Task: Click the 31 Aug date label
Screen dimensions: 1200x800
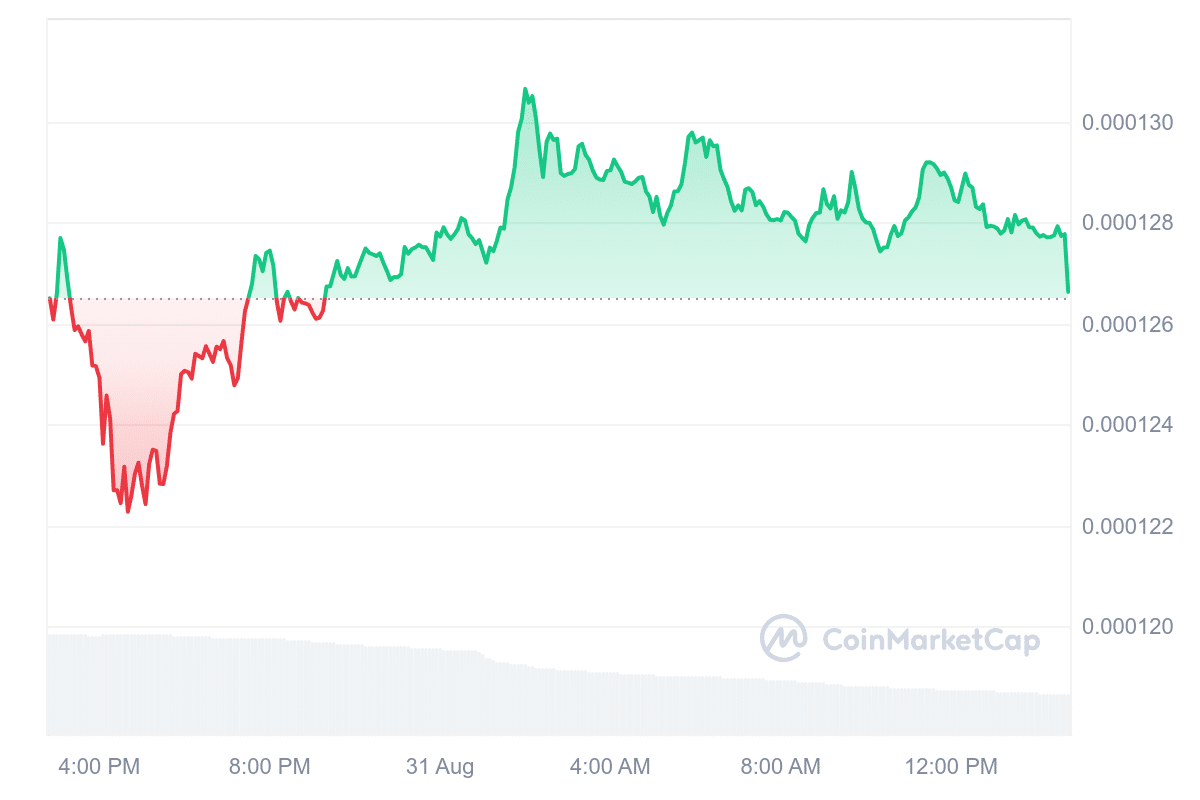Action: (440, 767)
